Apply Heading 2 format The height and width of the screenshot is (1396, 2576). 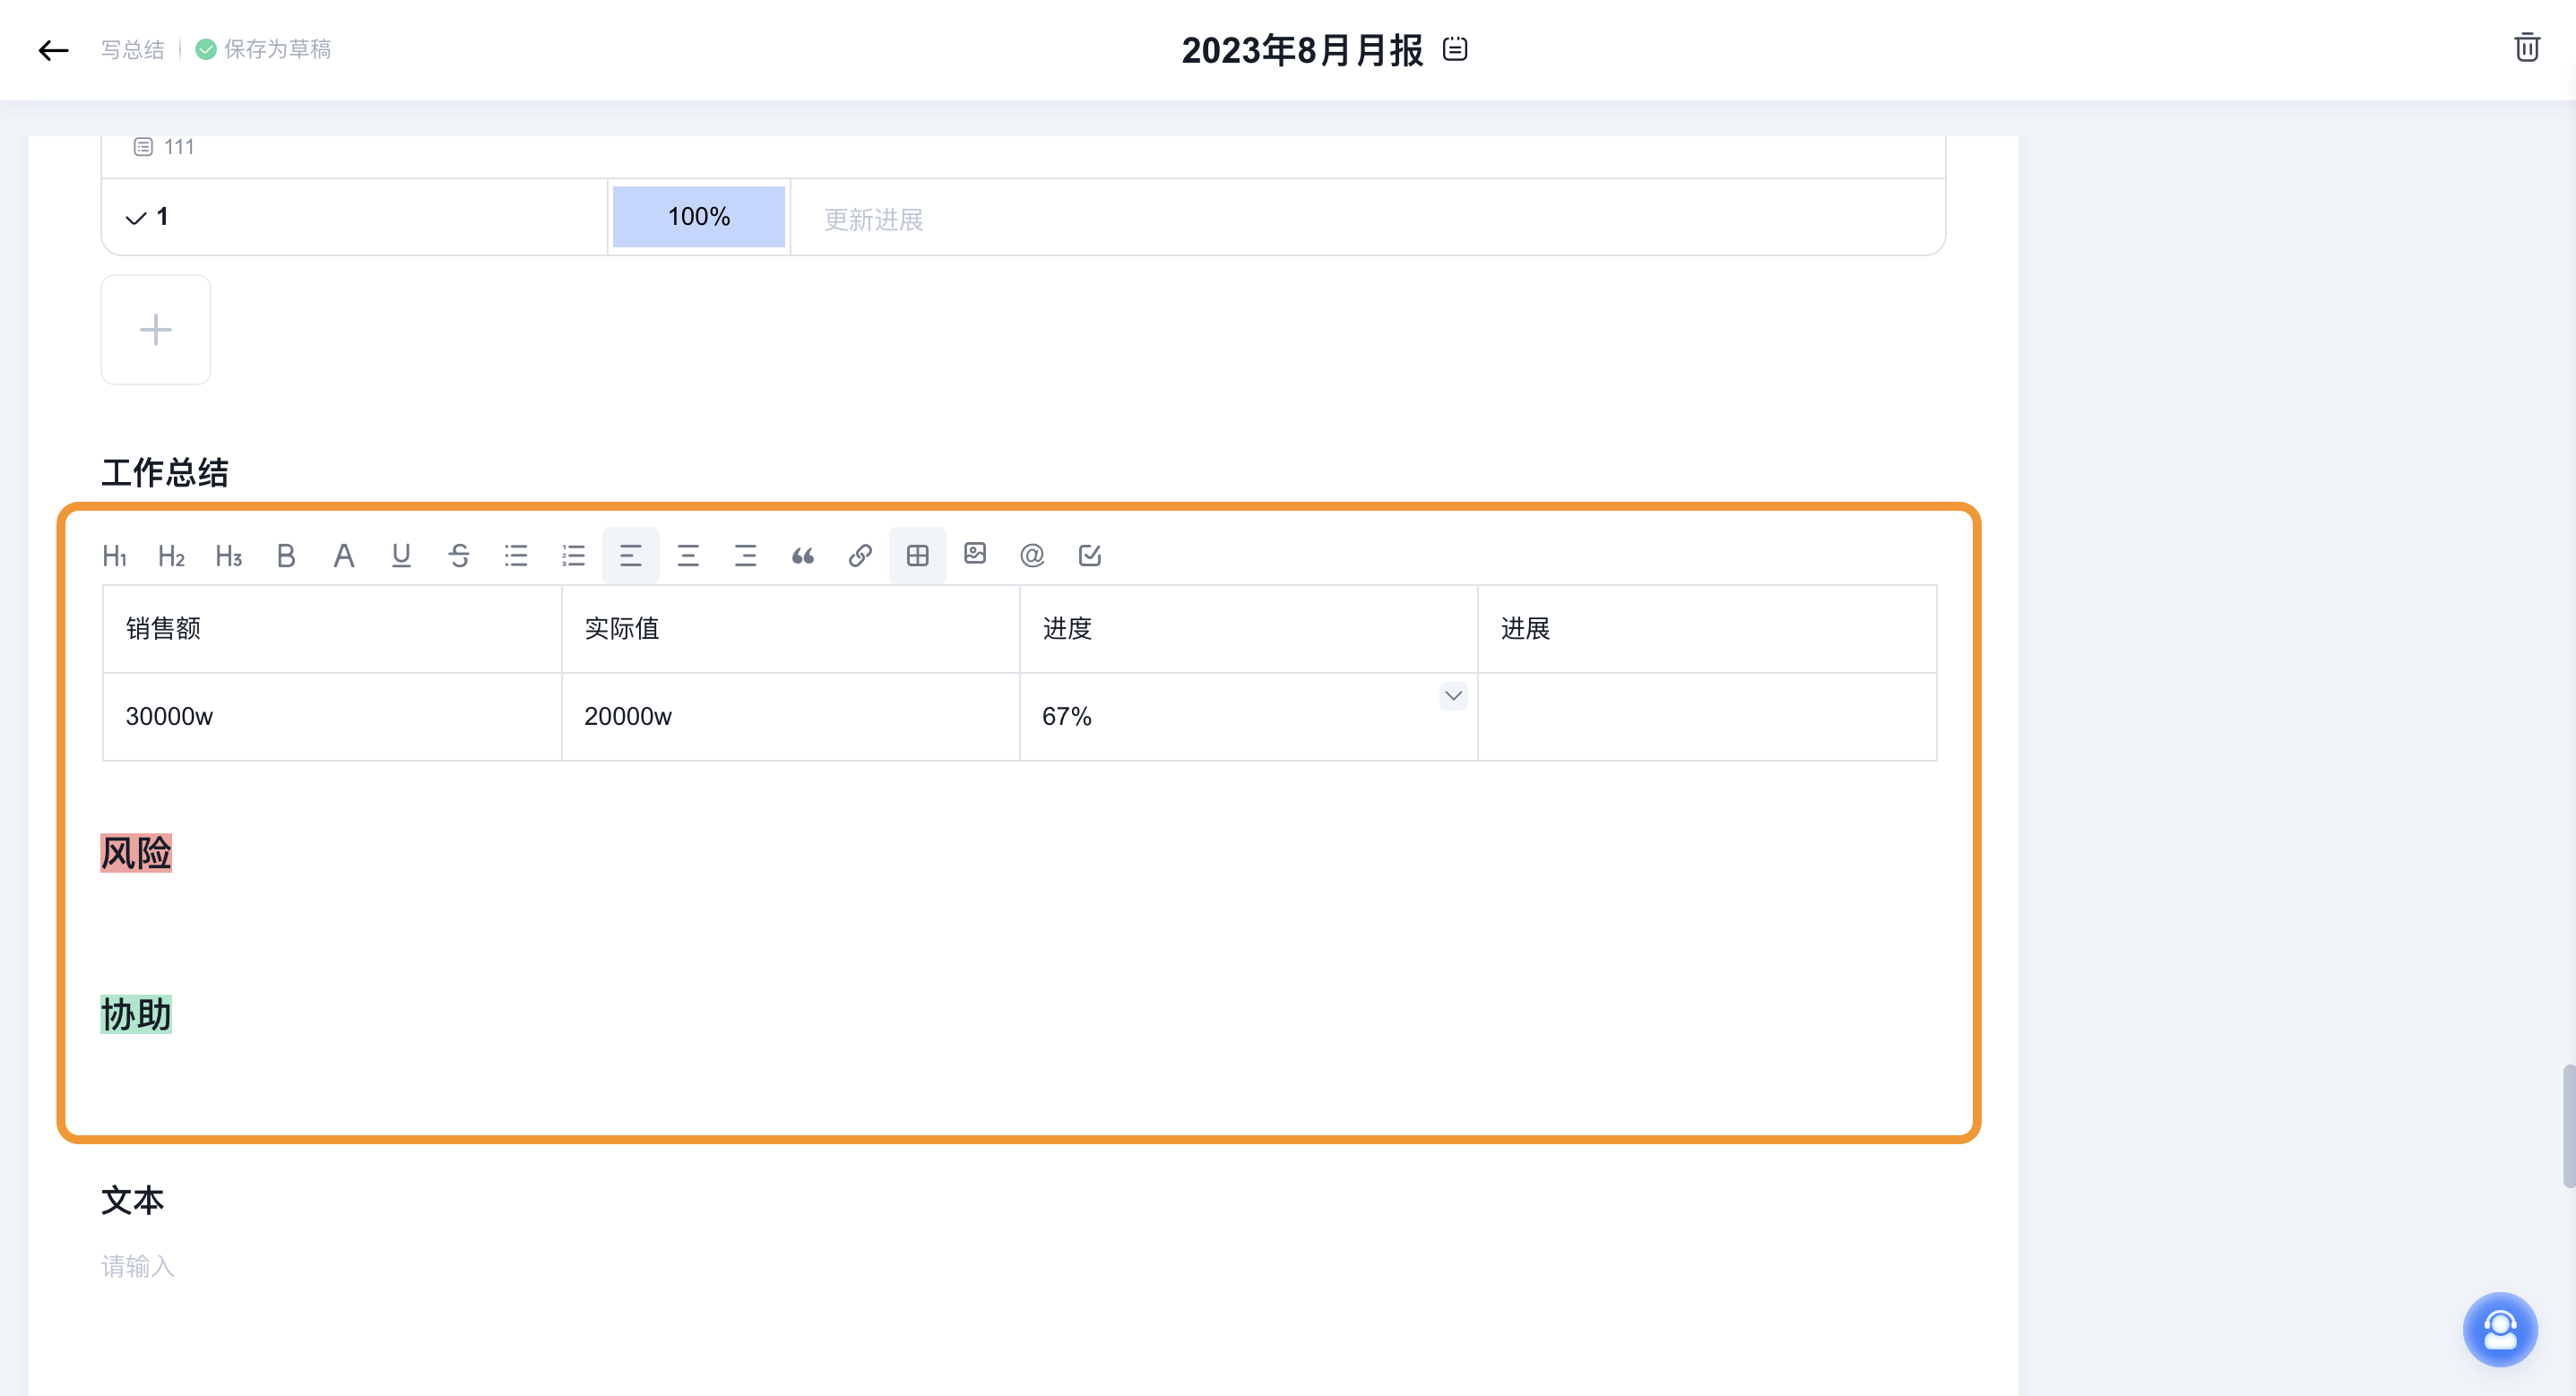171,555
